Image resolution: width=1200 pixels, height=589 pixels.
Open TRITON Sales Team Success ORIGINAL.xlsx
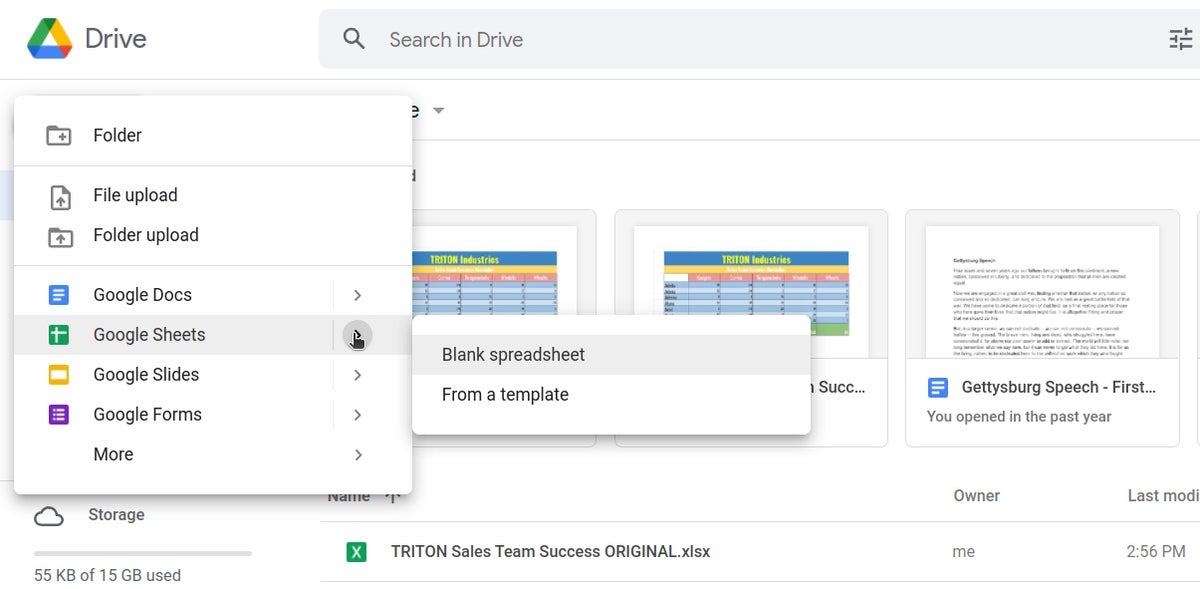(550, 551)
